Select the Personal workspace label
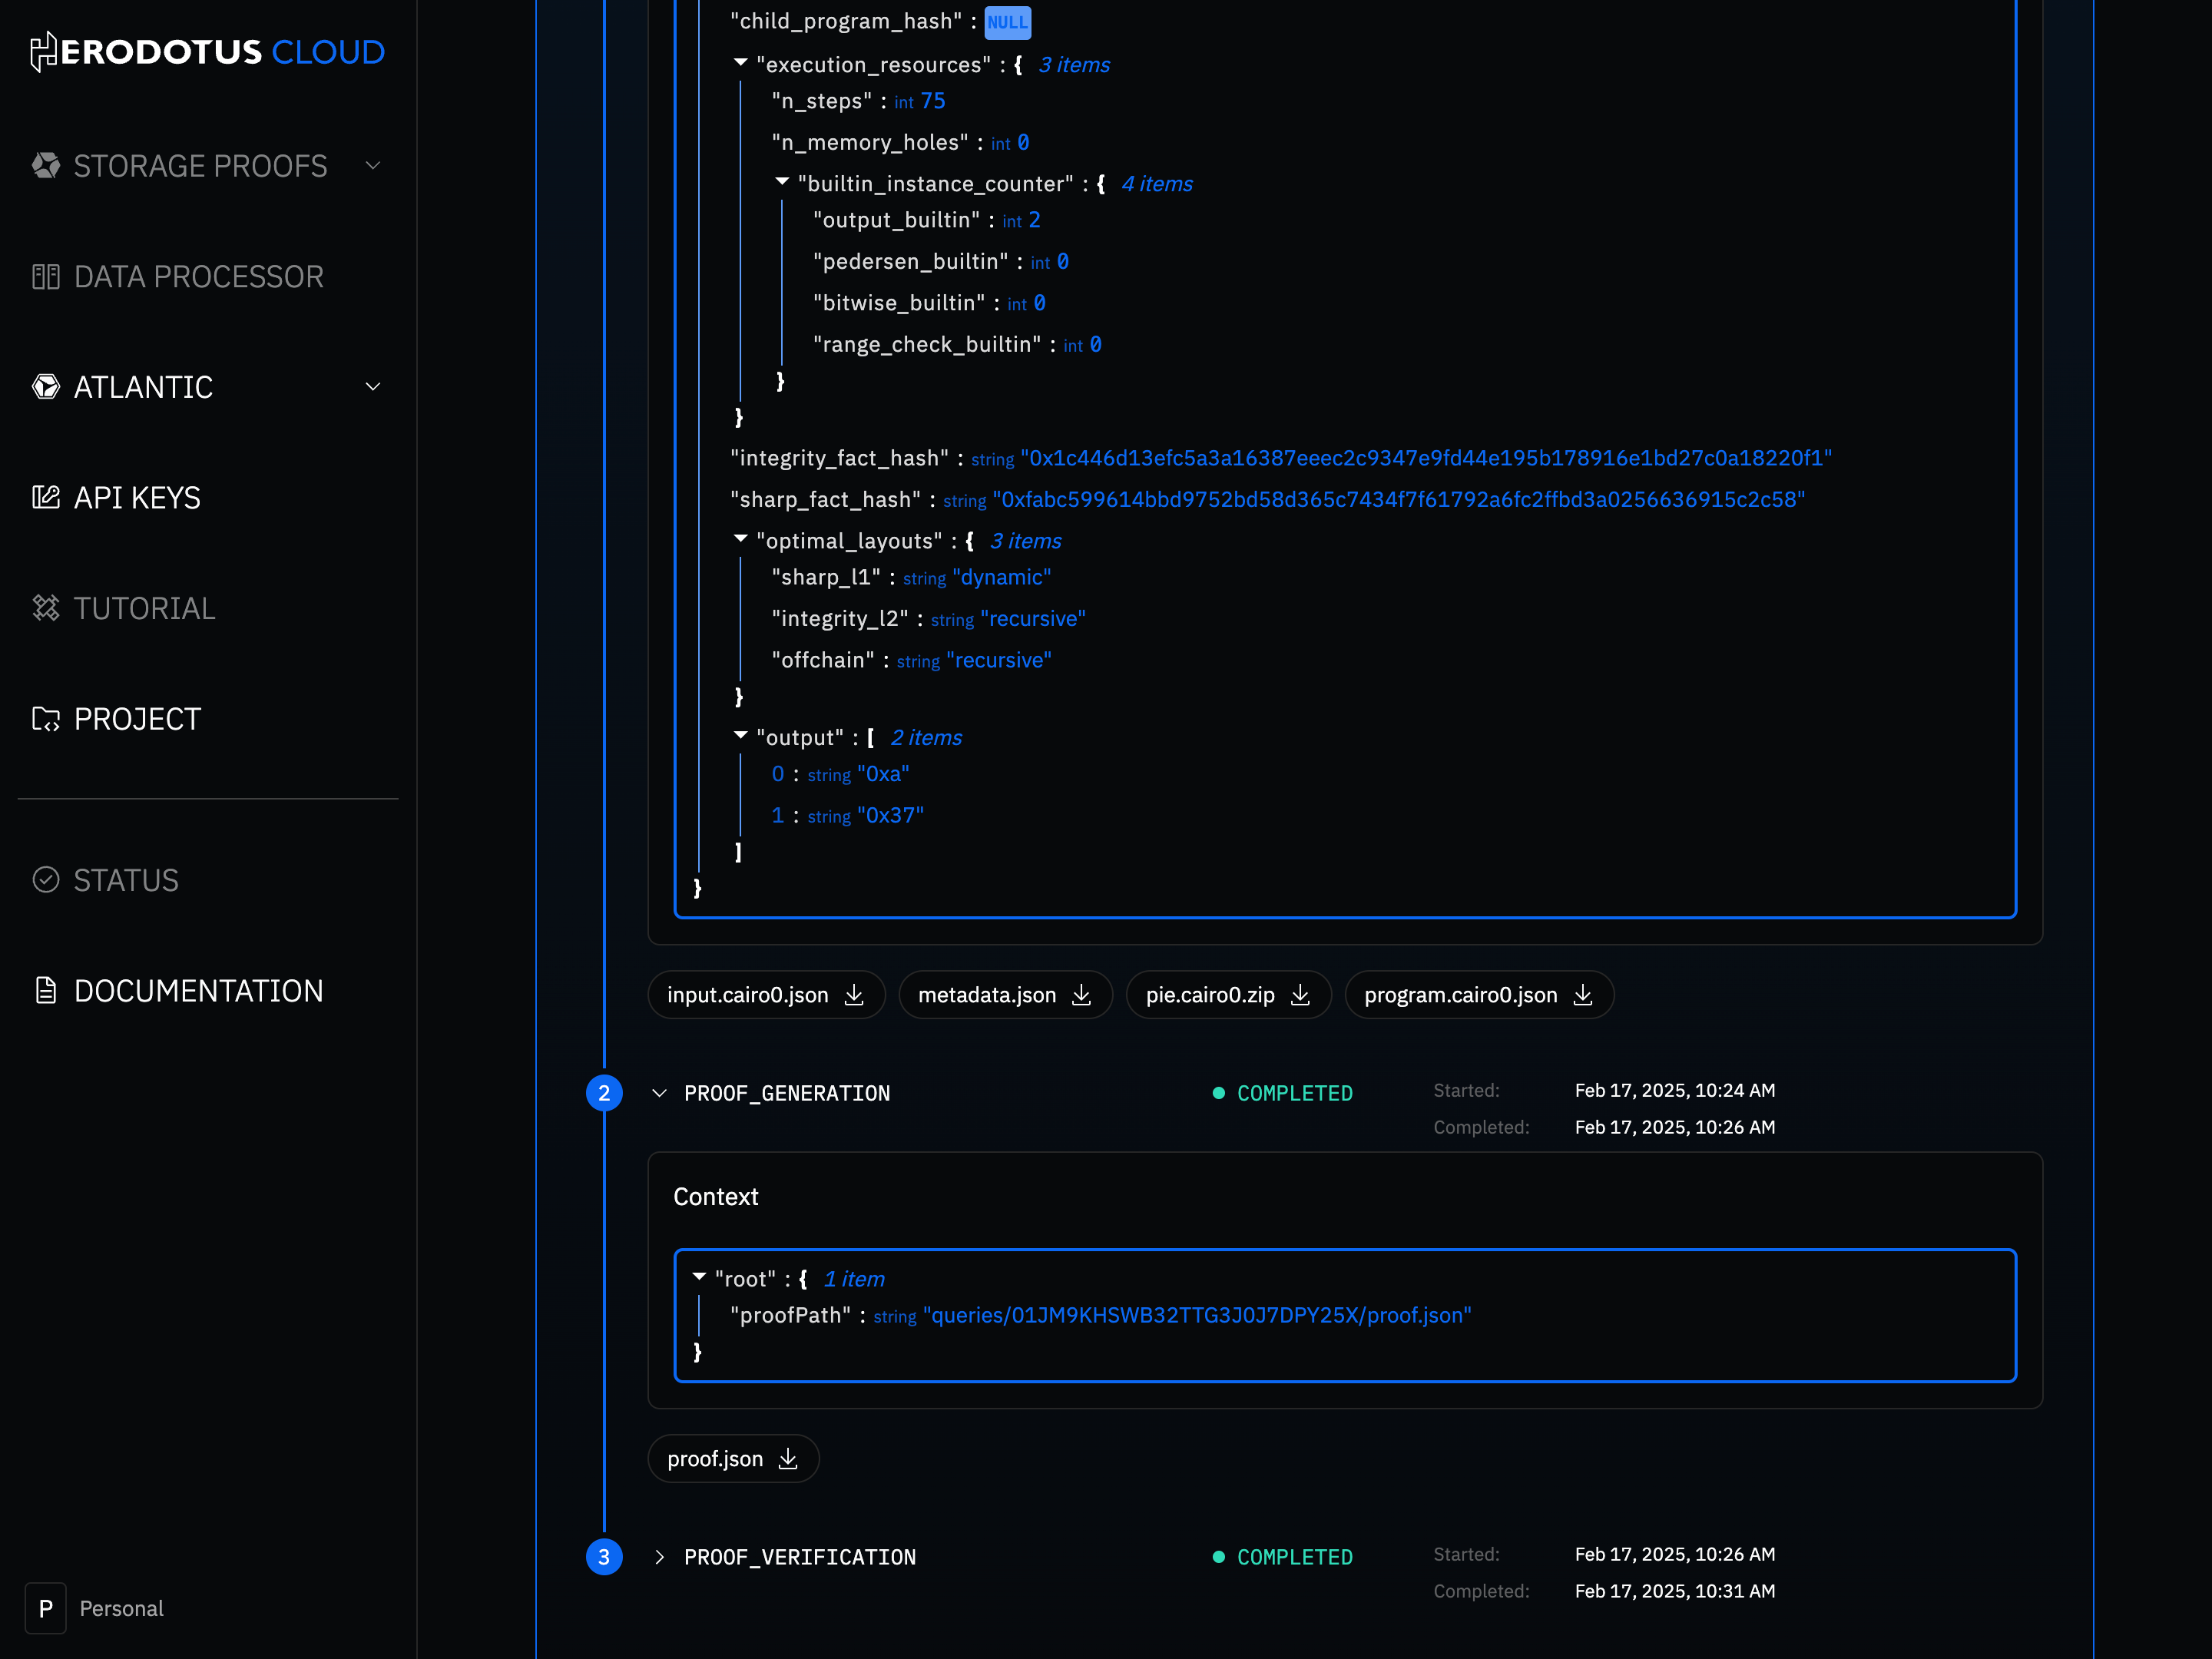This screenshot has width=2212, height=1659. [x=122, y=1608]
